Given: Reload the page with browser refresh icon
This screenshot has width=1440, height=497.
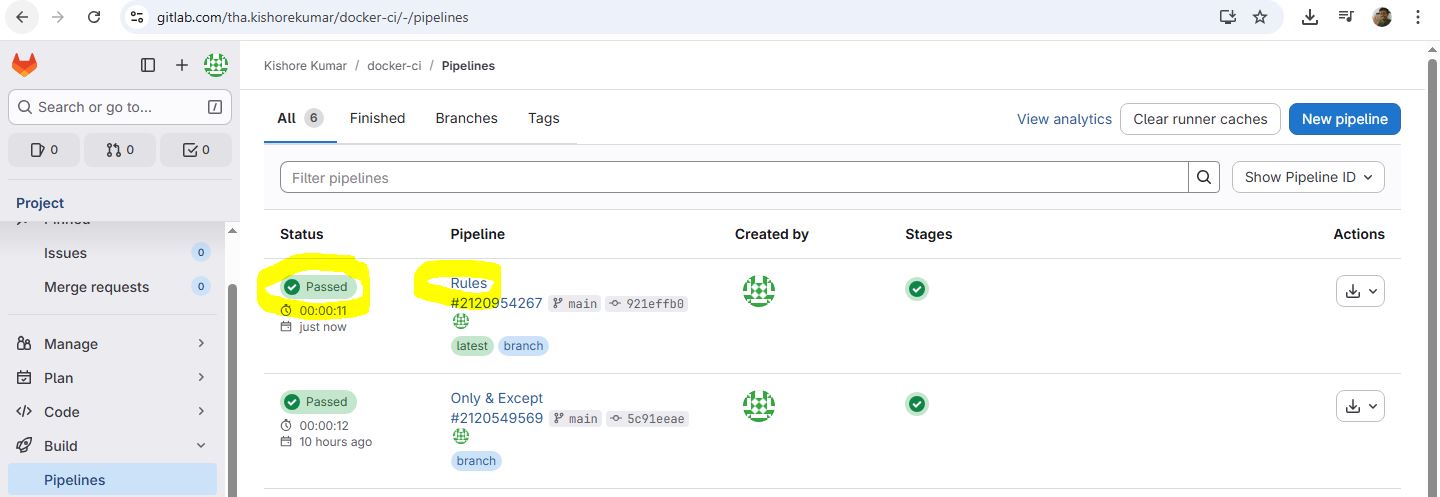Looking at the screenshot, I should (x=94, y=17).
